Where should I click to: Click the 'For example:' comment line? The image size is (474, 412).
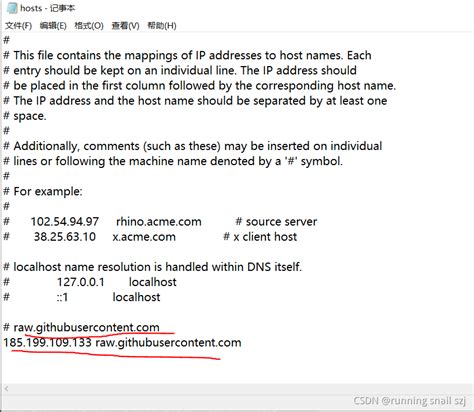click(x=43, y=192)
